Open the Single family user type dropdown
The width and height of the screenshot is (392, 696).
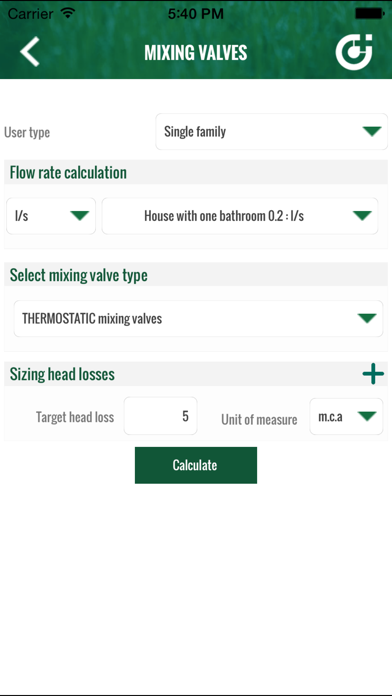tap(272, 131)
